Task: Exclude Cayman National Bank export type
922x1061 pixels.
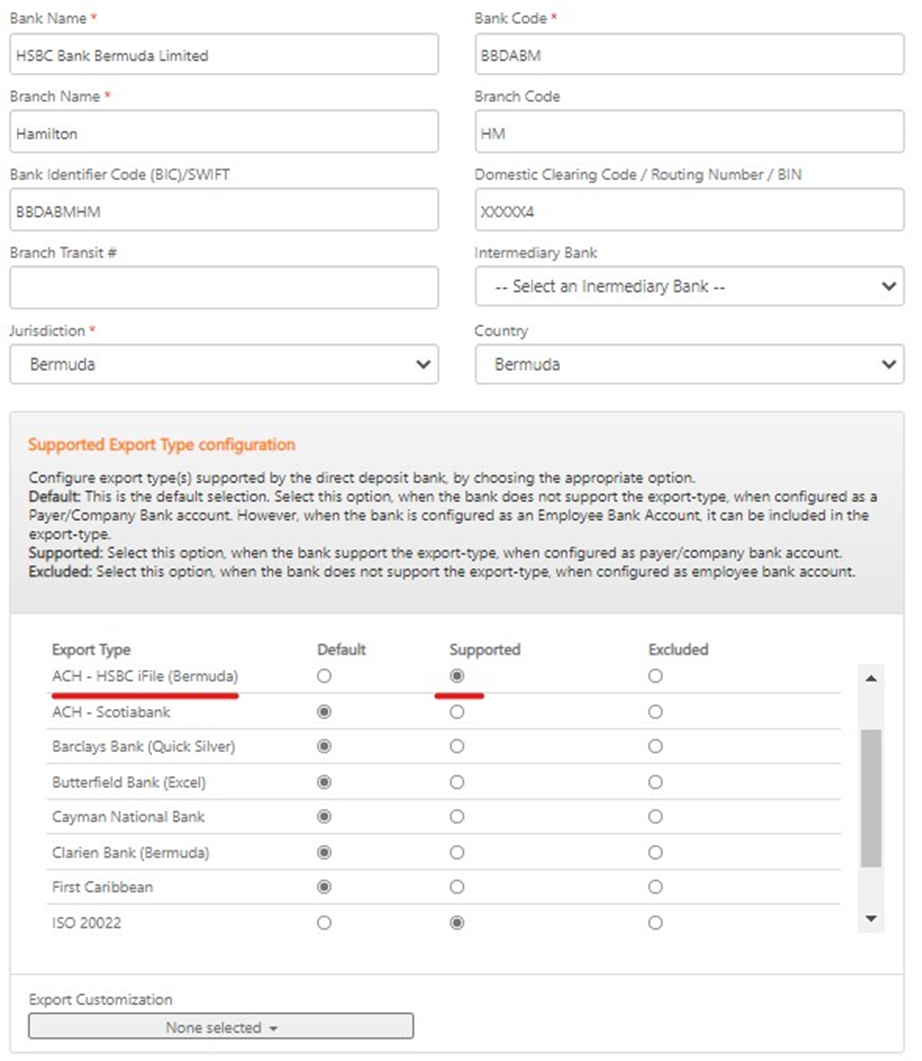Action: [655, 817]
